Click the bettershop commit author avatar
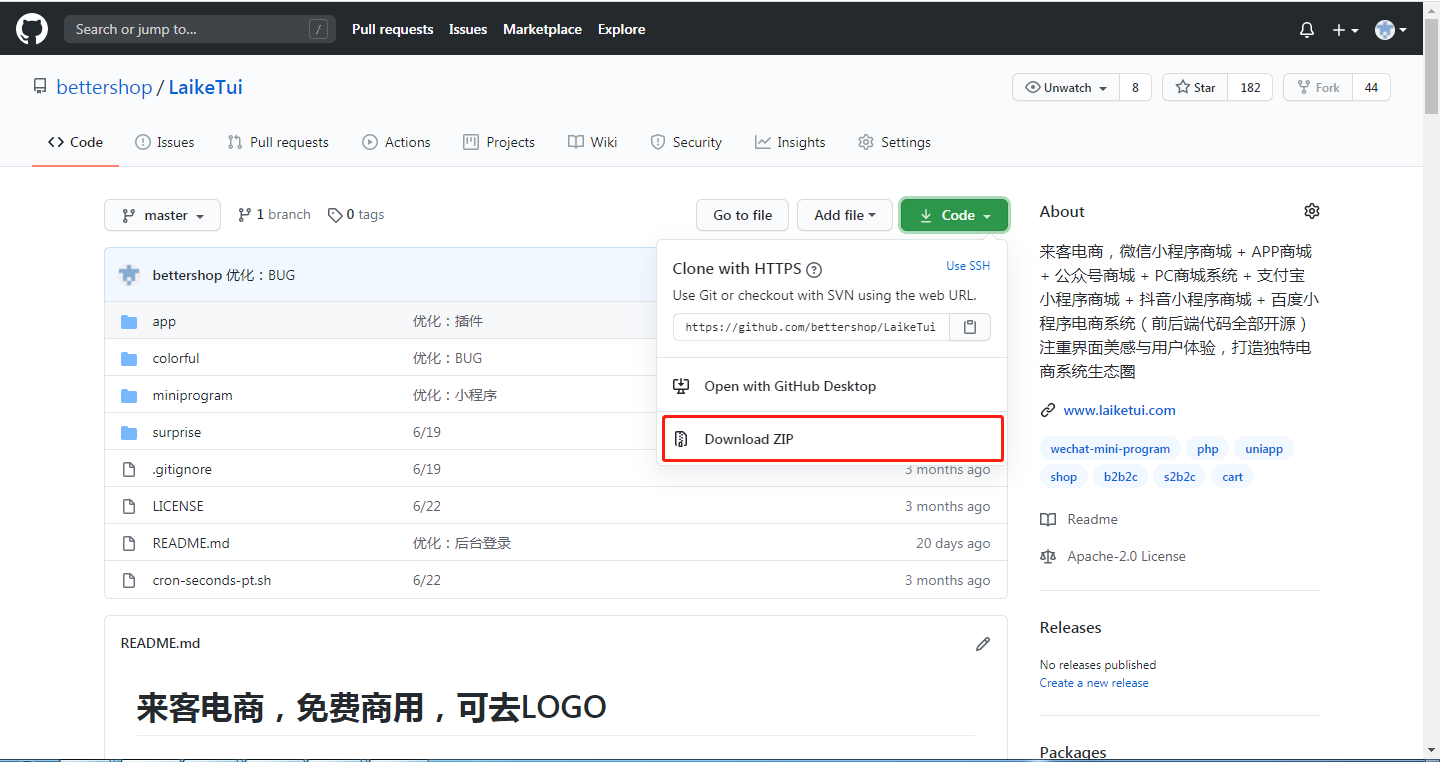The width and height of the screenshot is (1440, 762). [x=129, y=275]
